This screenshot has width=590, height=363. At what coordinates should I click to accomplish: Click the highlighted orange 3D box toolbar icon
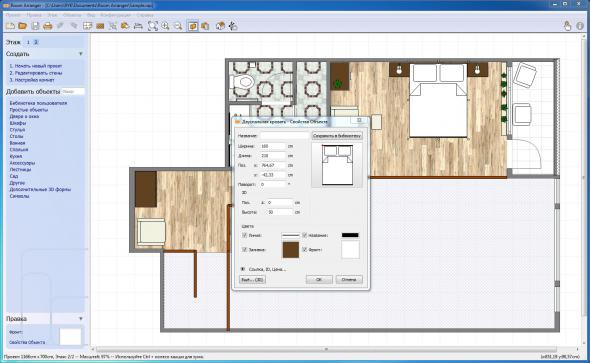[193, 26]
